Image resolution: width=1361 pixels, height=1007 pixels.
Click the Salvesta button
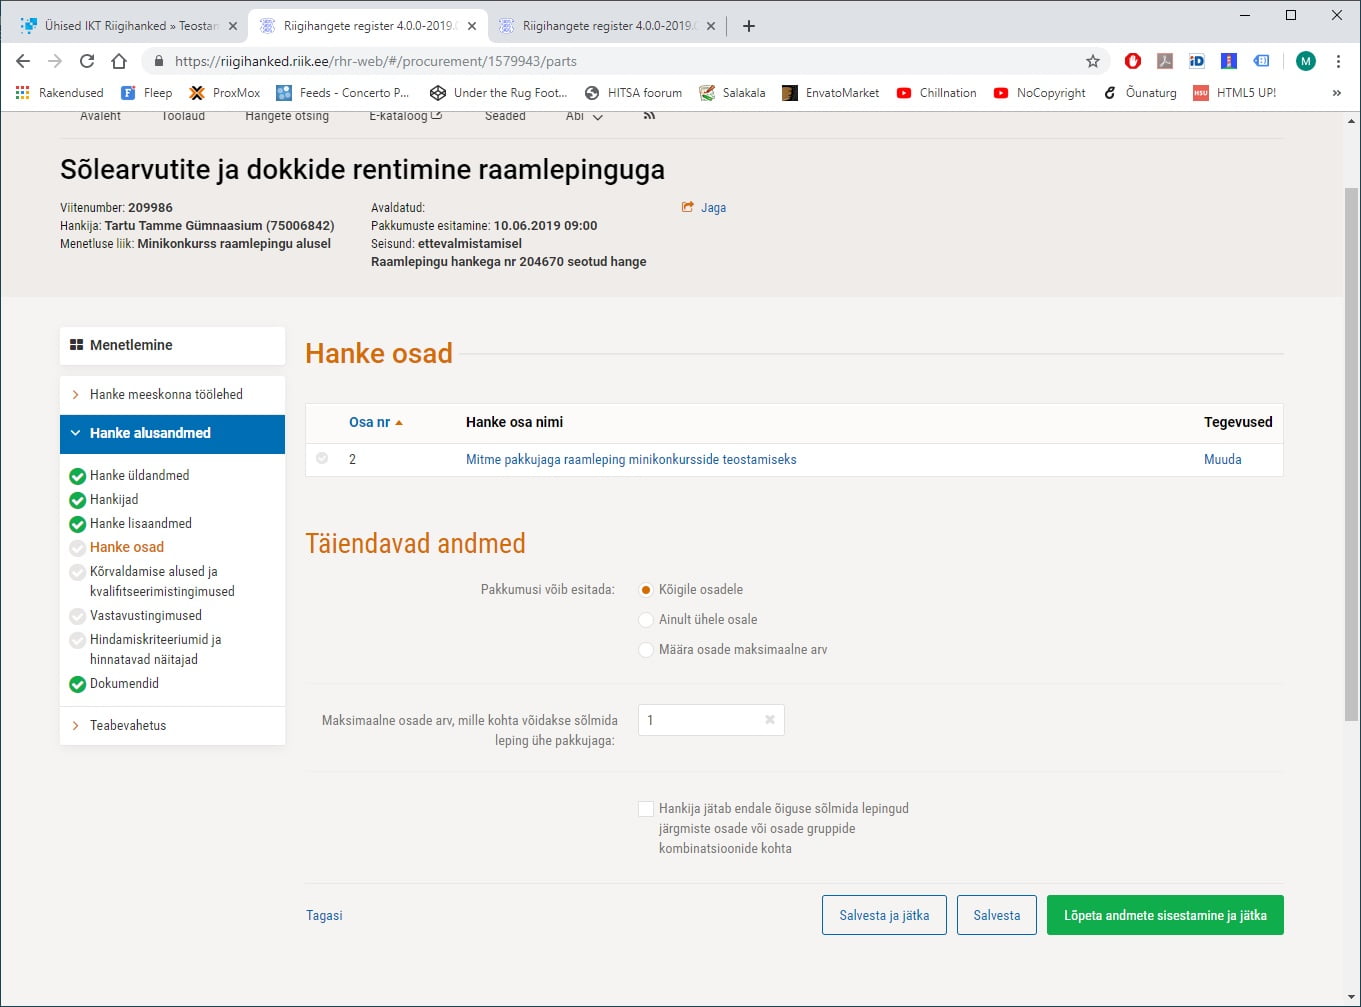pyautogui.click(x=997, y=915)
